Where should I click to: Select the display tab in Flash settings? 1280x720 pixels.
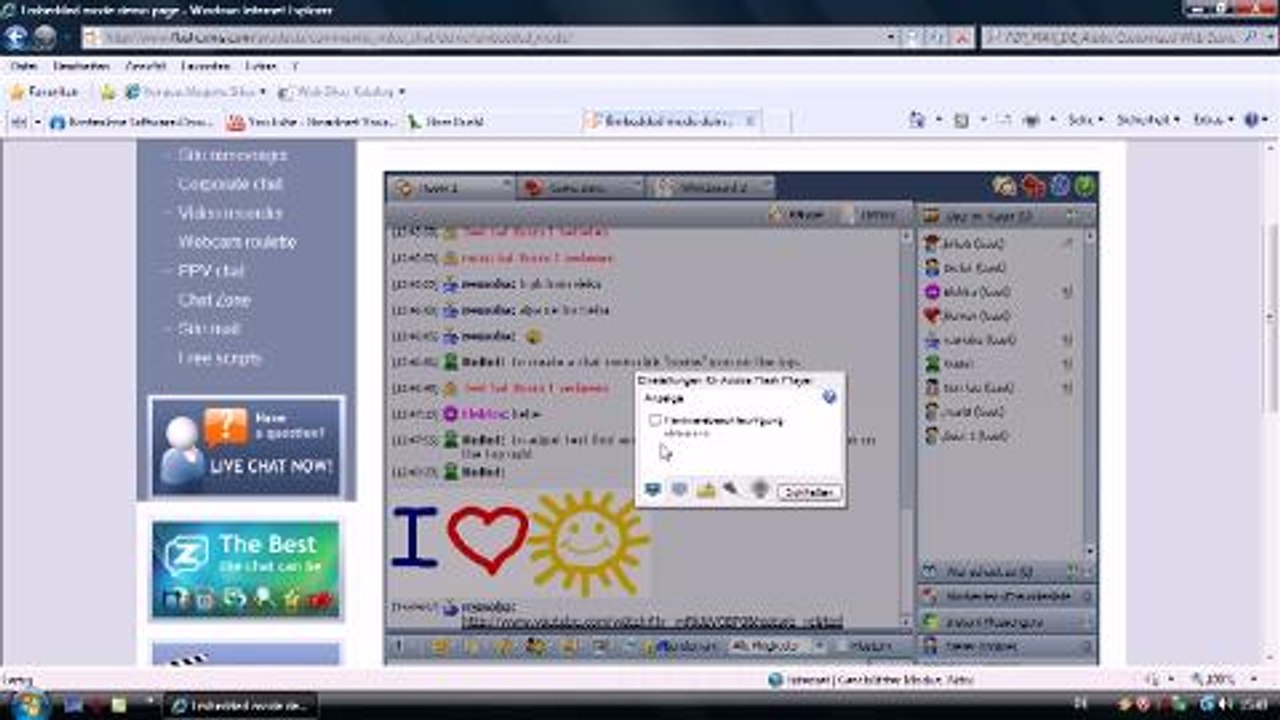(654, 490)
